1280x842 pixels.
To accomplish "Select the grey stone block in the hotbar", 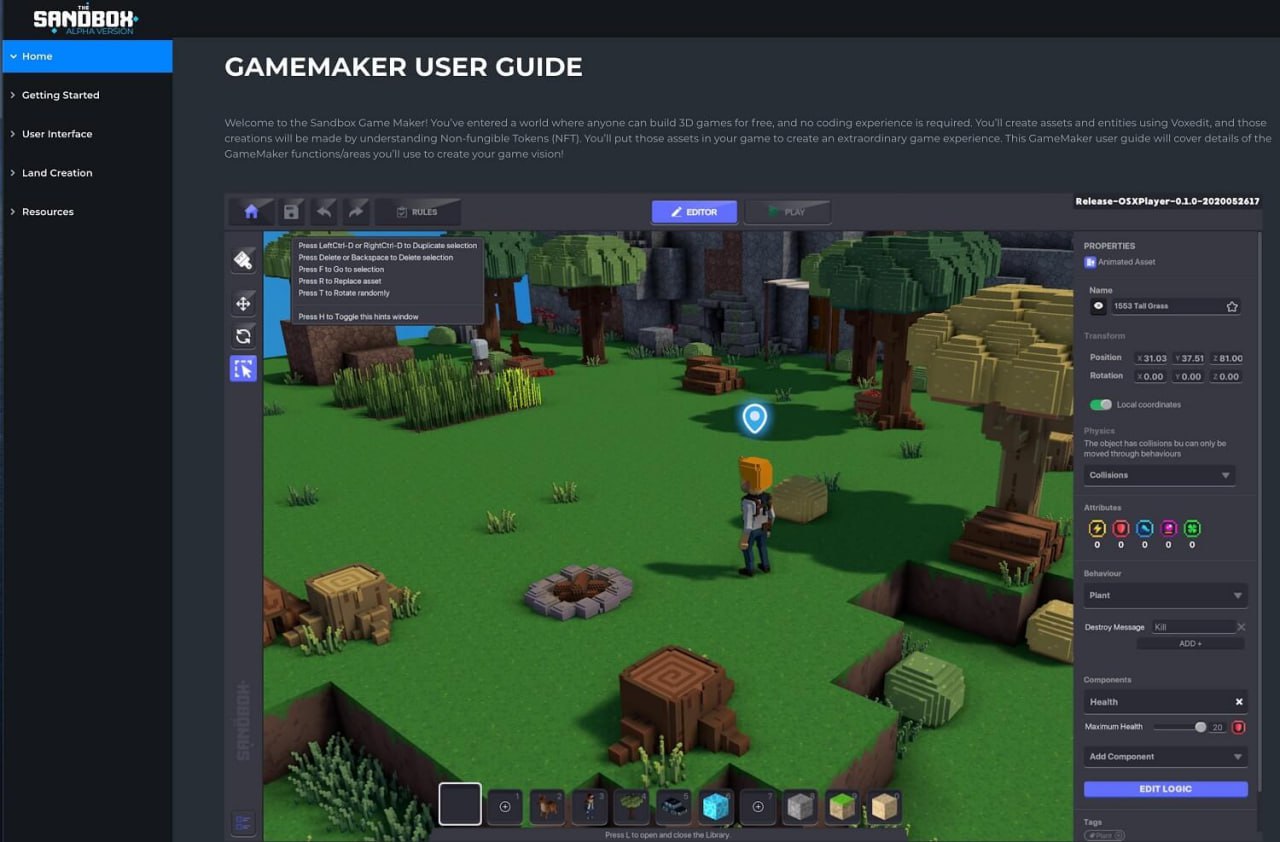I will [800, 806].
